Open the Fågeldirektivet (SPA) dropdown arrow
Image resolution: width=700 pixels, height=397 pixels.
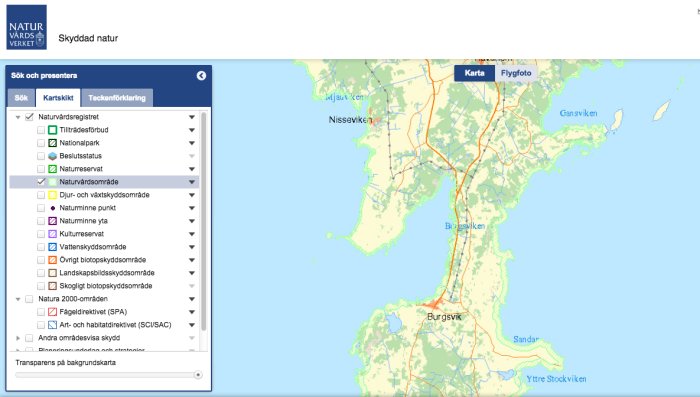pyautogui.click(x=192, y=312)
